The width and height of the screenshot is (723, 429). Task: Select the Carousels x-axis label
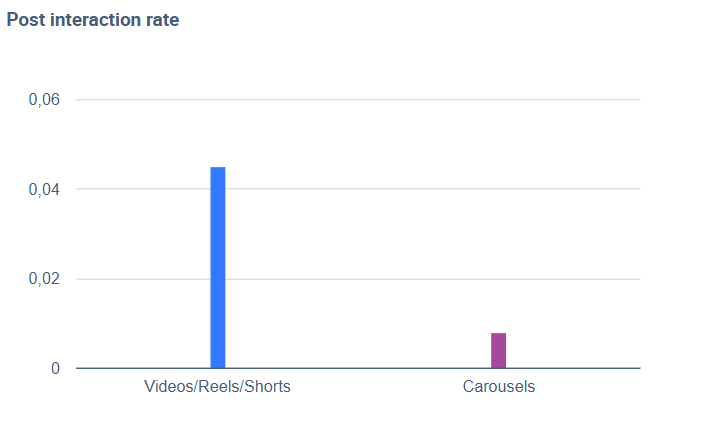[x=498, y=386]
